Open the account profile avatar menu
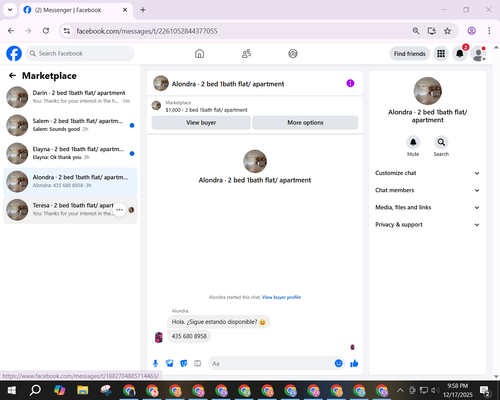The image size is (500, 400). (x=478, y=54)
